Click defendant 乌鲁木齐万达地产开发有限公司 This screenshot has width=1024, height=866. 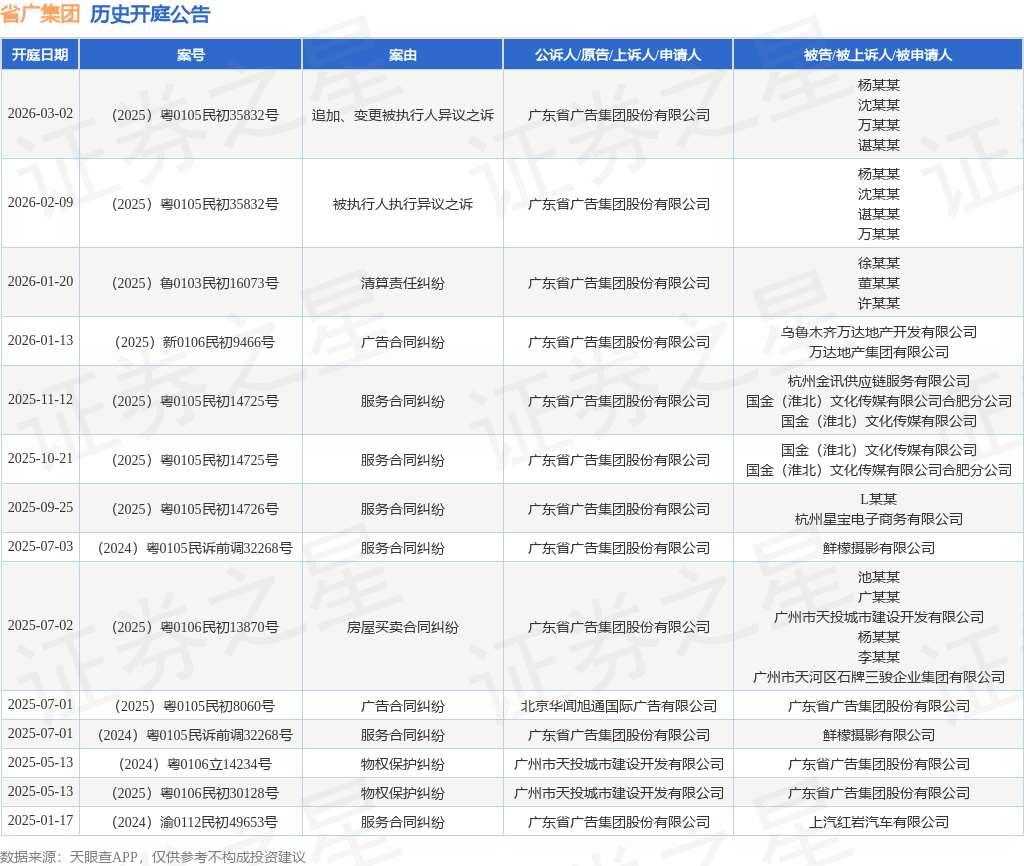tap(878, 332)
